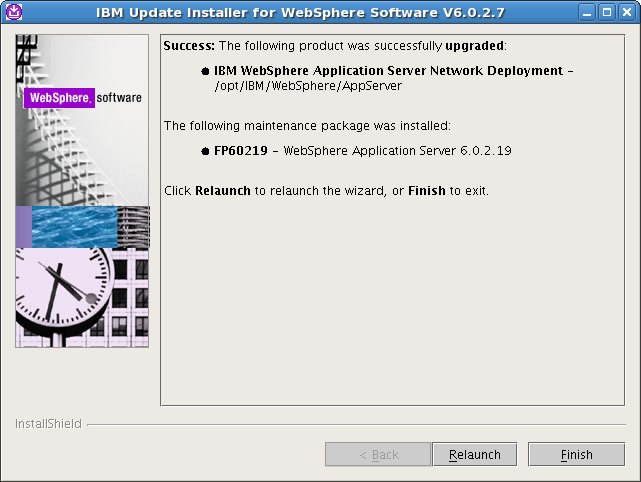The image size is (641, 482).
Task: Click the InstallShield label
Action: (48, 424)
